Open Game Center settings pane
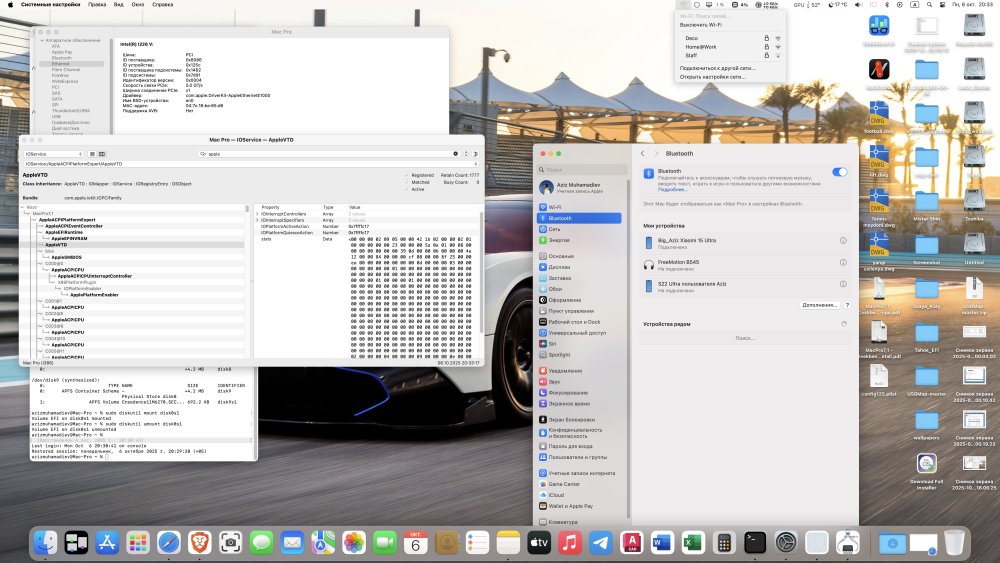The height and width of the screenshot is (563, 1000). 579,484
